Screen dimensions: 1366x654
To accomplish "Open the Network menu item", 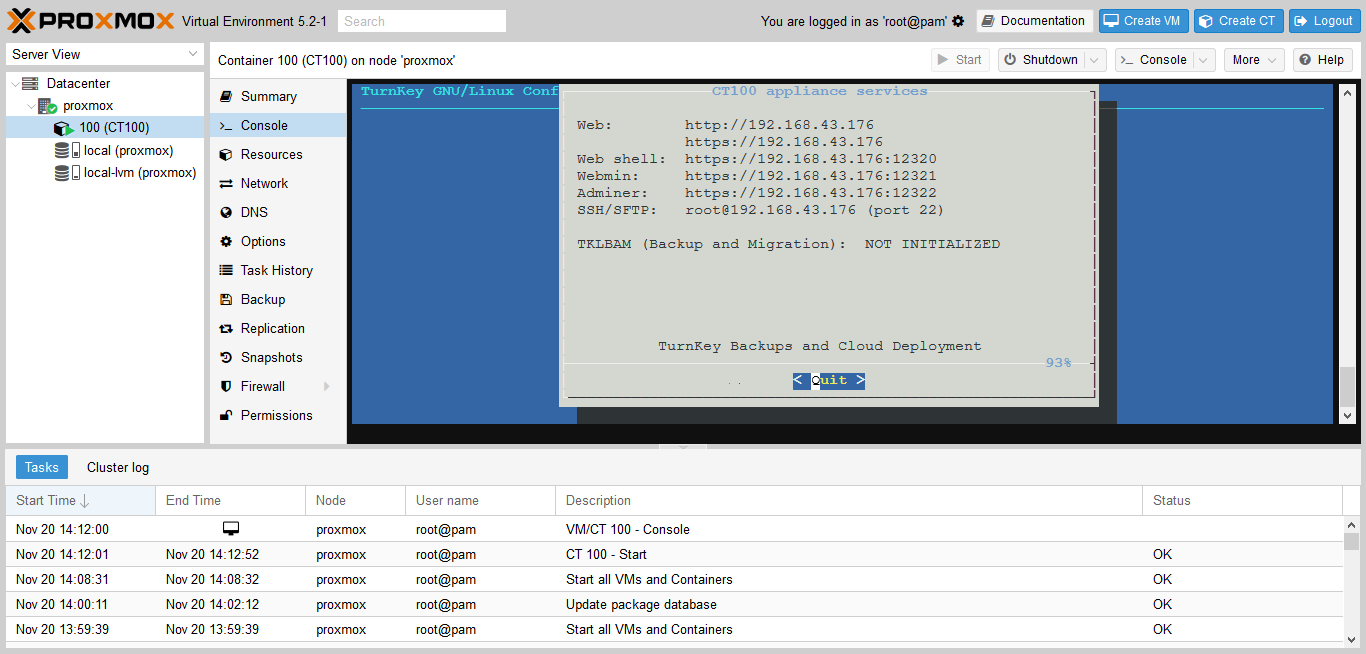I will [278, 184].
